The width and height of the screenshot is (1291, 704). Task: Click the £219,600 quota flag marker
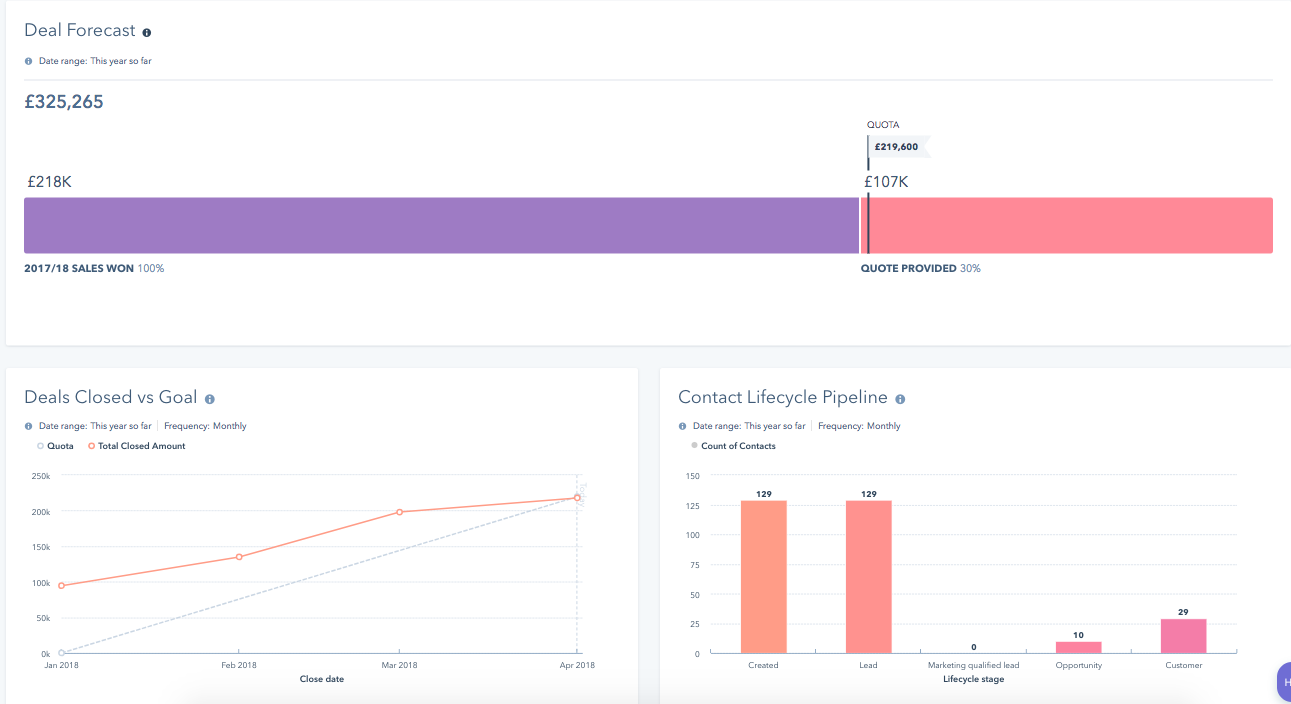click(x=898, y=147)
